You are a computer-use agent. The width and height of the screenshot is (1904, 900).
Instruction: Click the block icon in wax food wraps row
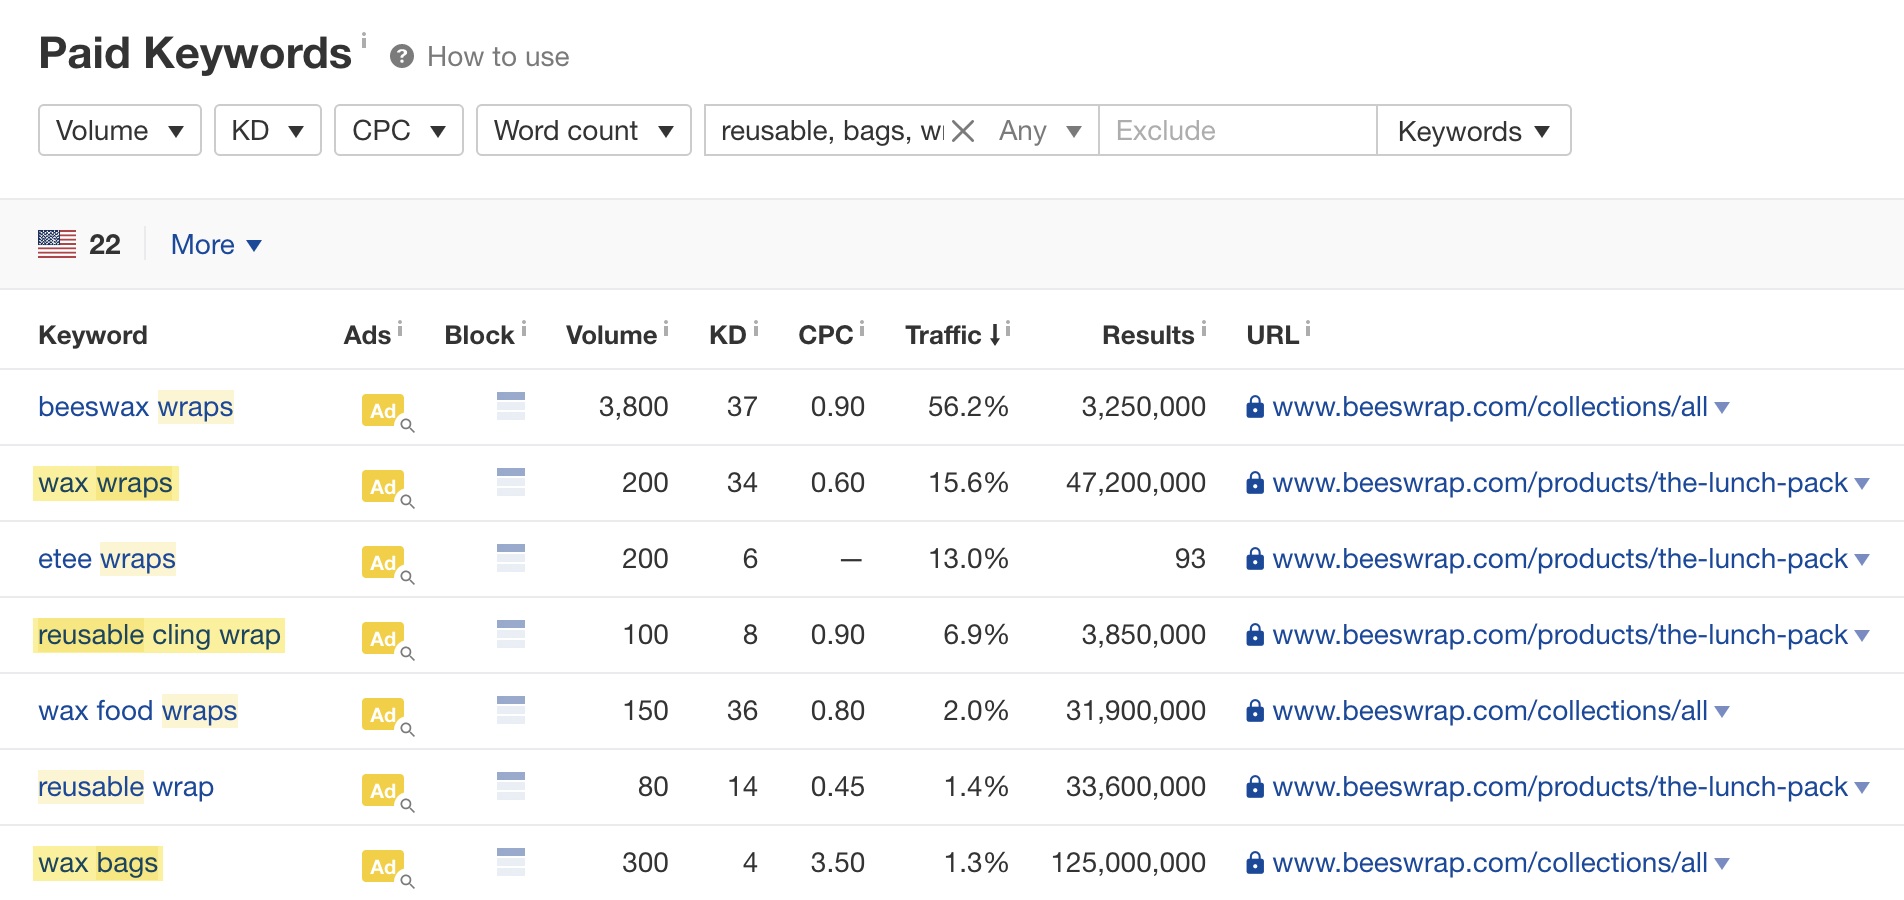click(510, 711)
